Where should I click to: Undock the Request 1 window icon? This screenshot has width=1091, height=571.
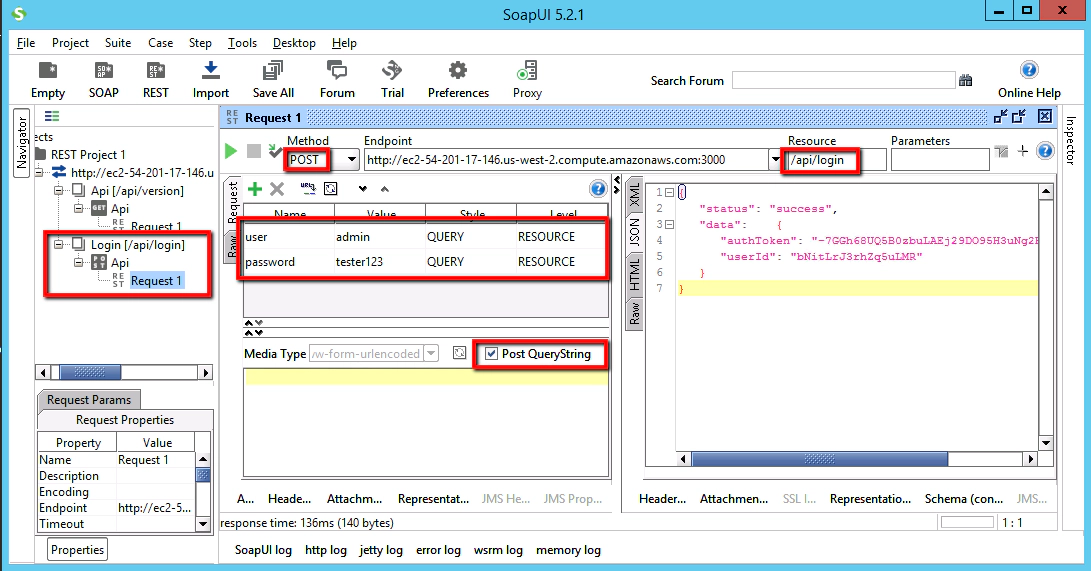[x=1001, y=117]
